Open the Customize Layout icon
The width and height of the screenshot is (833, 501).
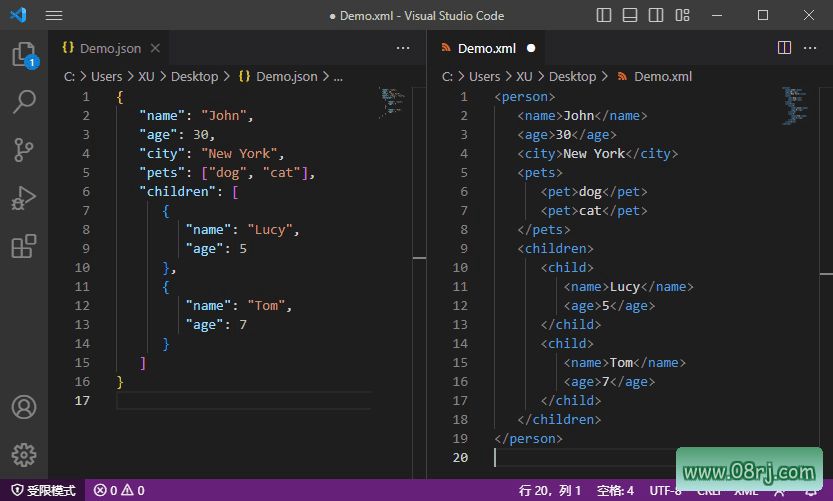(x=682, y=15)
